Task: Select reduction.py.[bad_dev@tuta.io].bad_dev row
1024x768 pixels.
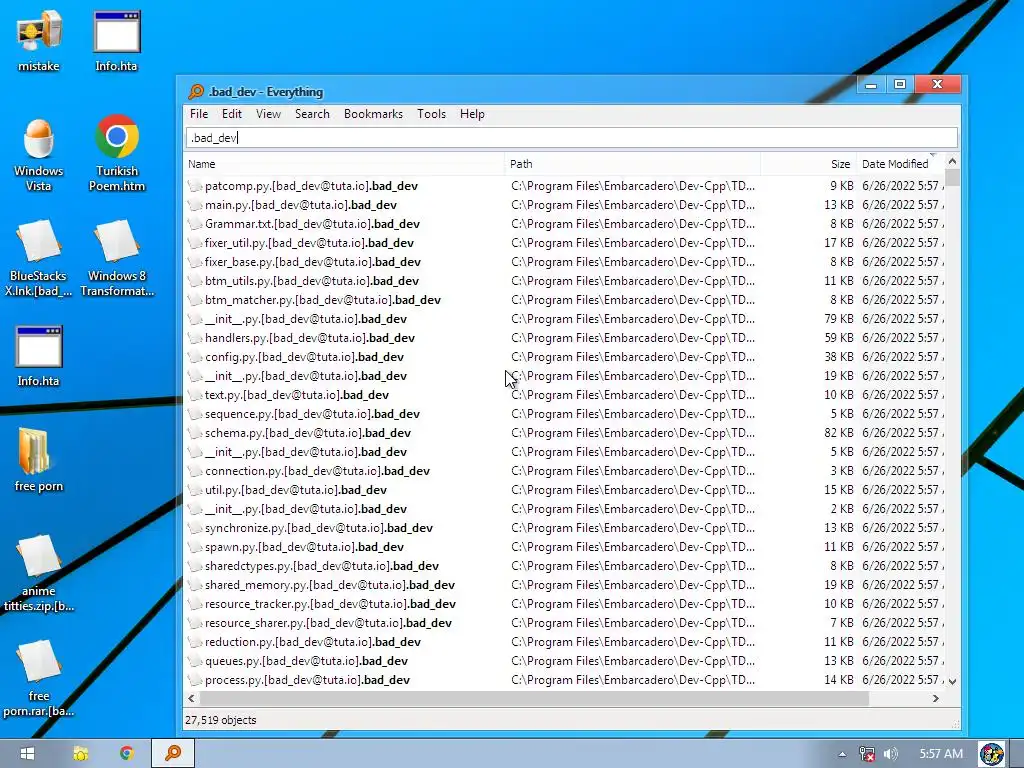Action: (564, 642)
